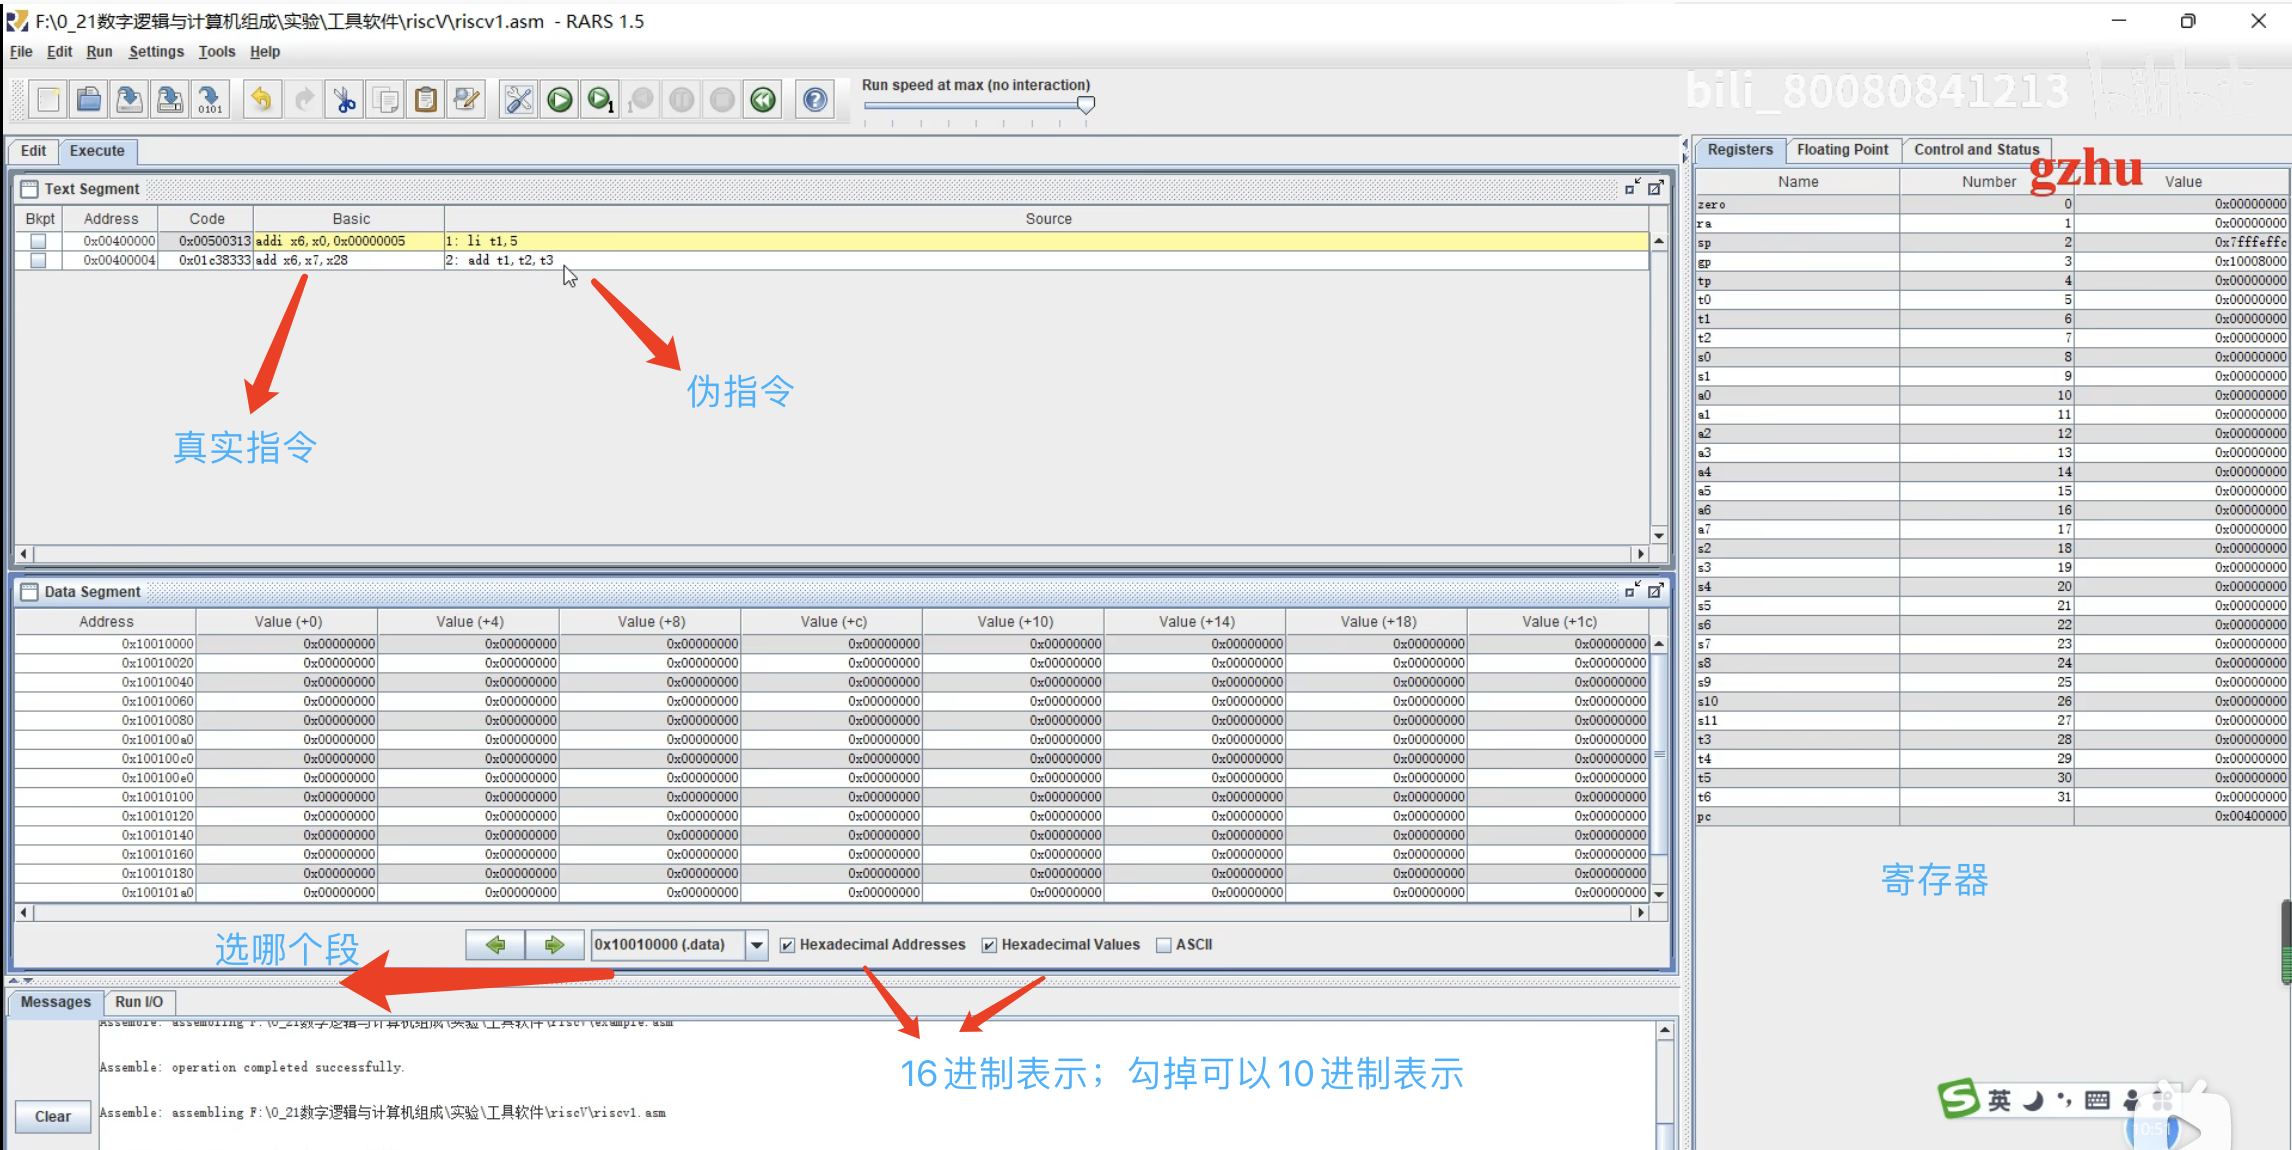Switch to the Edit tab
The height and width of the screenshot is (1150, 2292).
tap(33, 151)
